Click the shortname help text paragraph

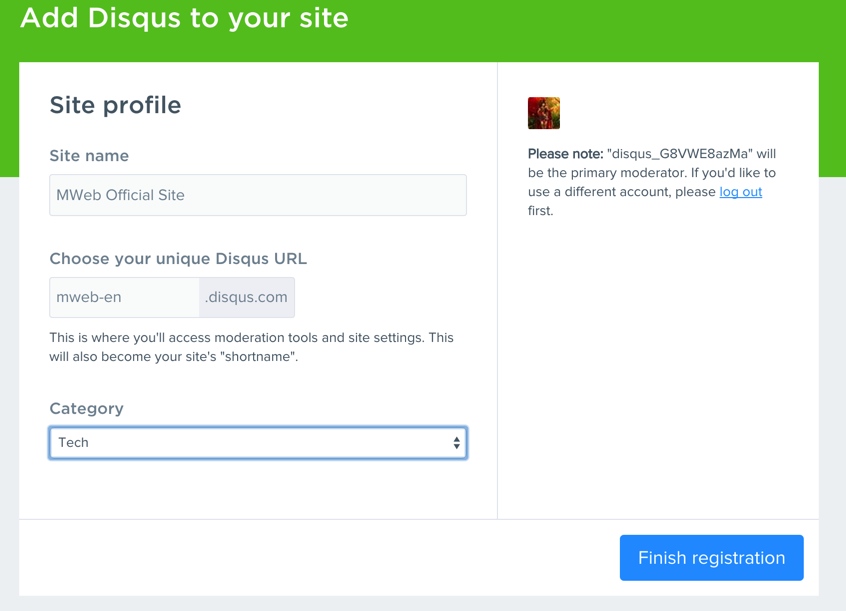click(x=251, y=347)
